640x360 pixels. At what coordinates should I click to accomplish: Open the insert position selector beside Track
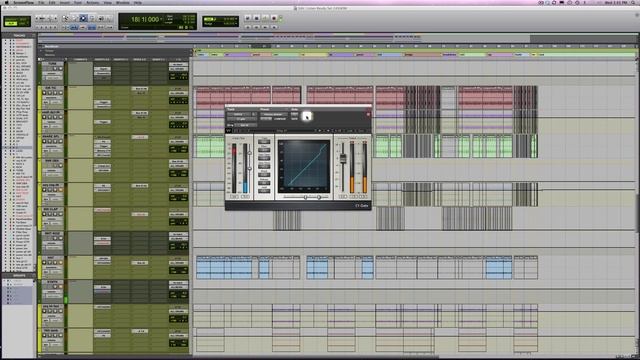[x=254, y=114]
